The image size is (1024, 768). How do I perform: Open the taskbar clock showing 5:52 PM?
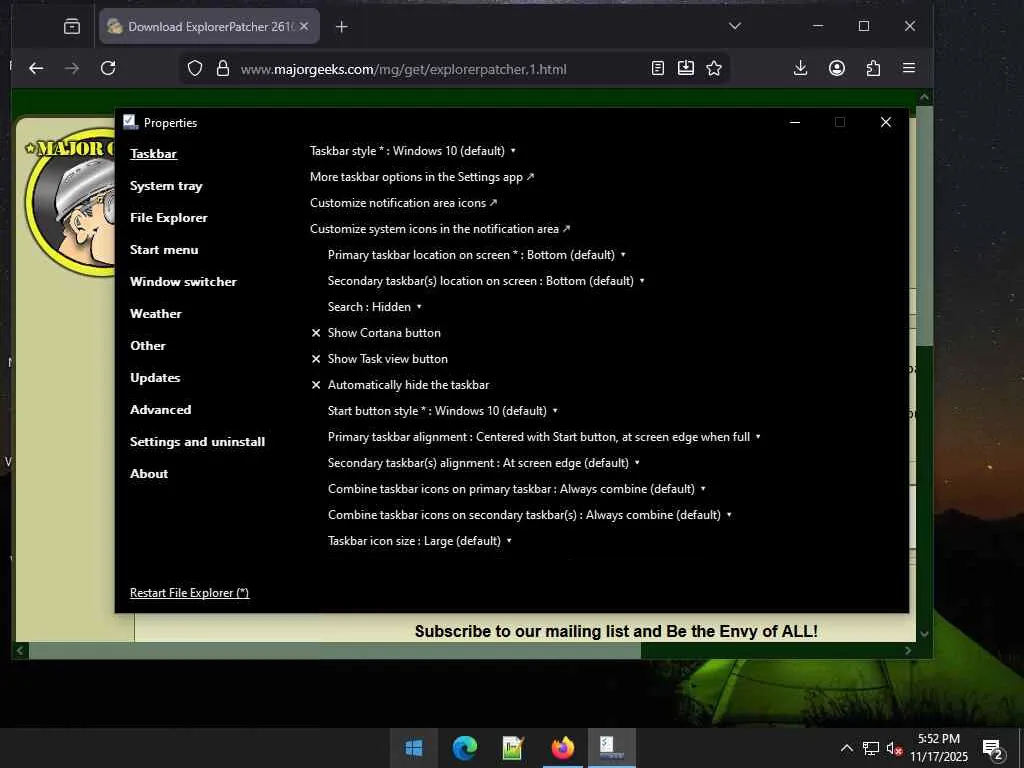[x=938, y=748]
